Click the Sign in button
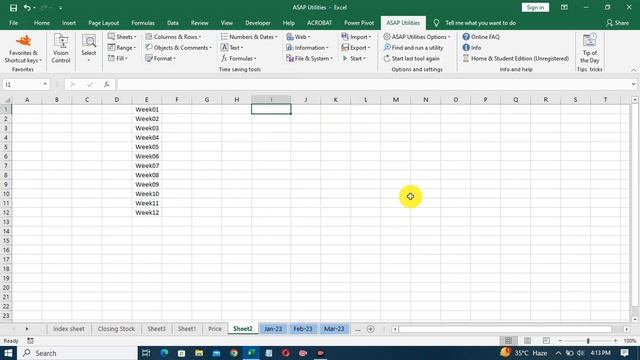Viewport: 640px width, 360px height. coord(535,7)
